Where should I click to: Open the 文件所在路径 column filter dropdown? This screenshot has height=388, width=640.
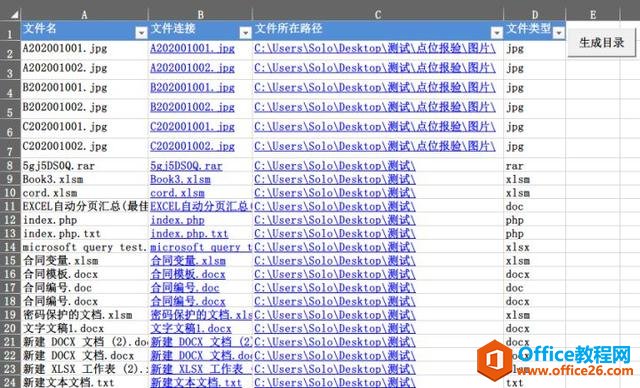point(496,33)
